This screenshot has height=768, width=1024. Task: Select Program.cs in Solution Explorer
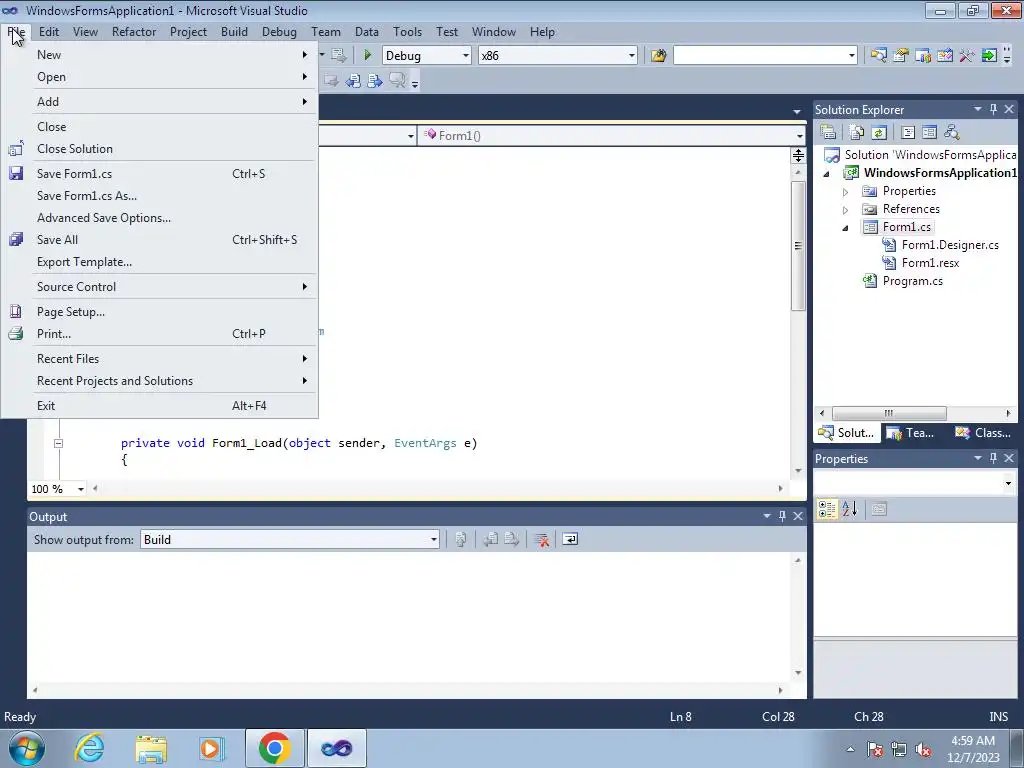point(912,281)
